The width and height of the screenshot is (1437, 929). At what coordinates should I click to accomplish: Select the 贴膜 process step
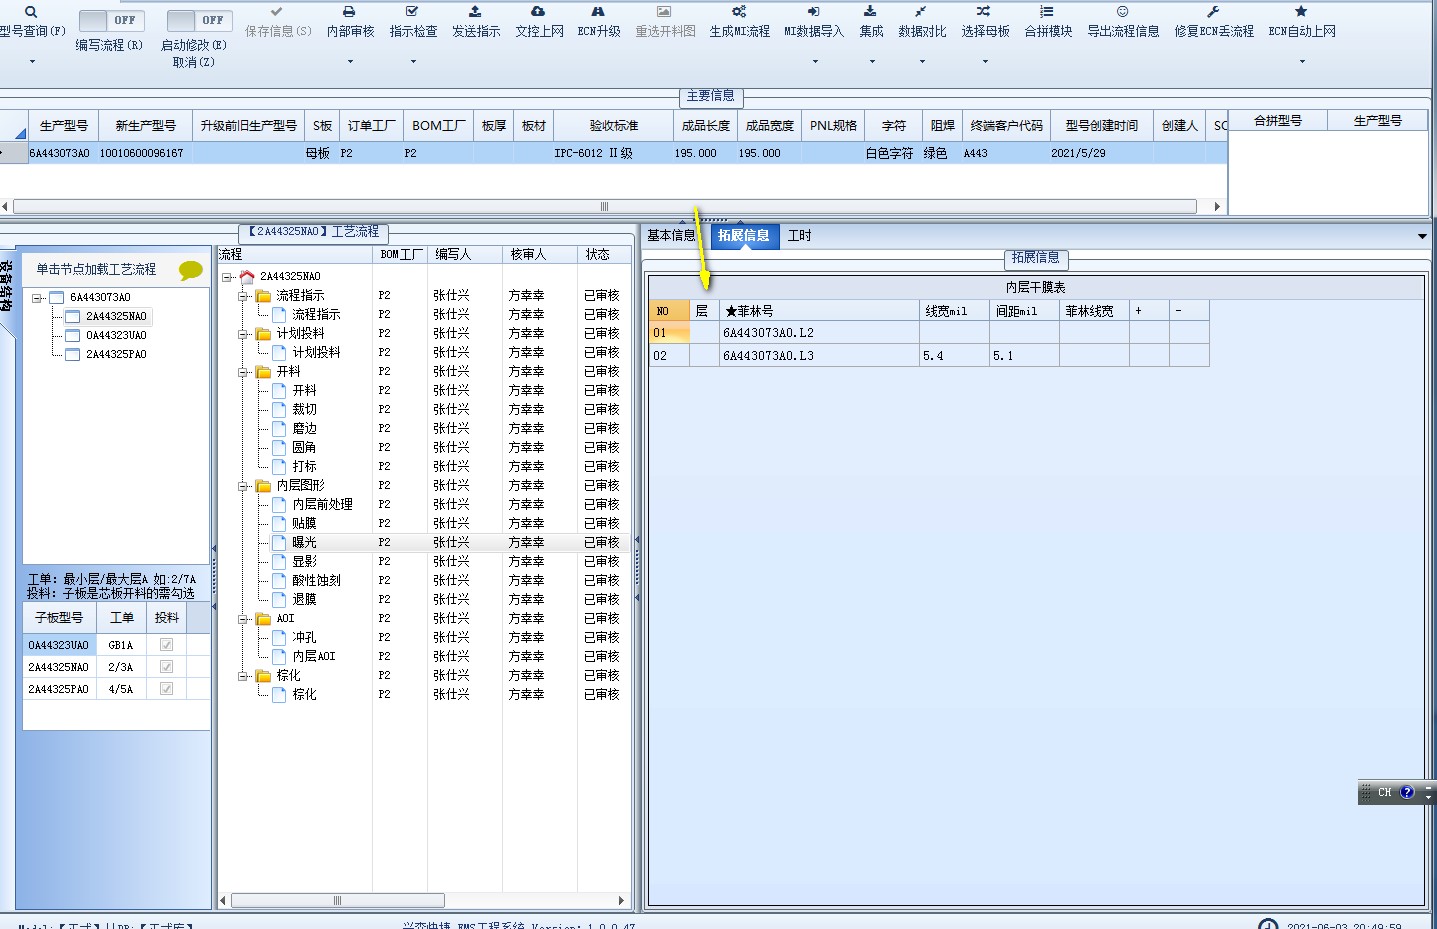(304, 523)
